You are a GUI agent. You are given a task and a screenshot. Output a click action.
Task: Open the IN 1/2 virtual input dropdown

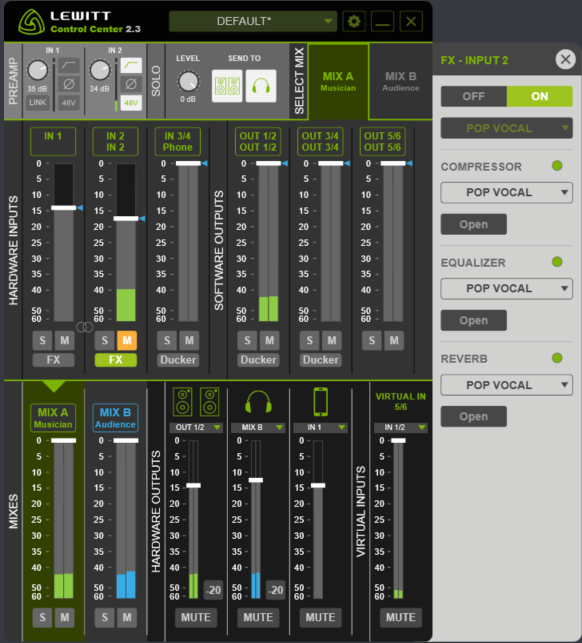click(x=401, y=427)
